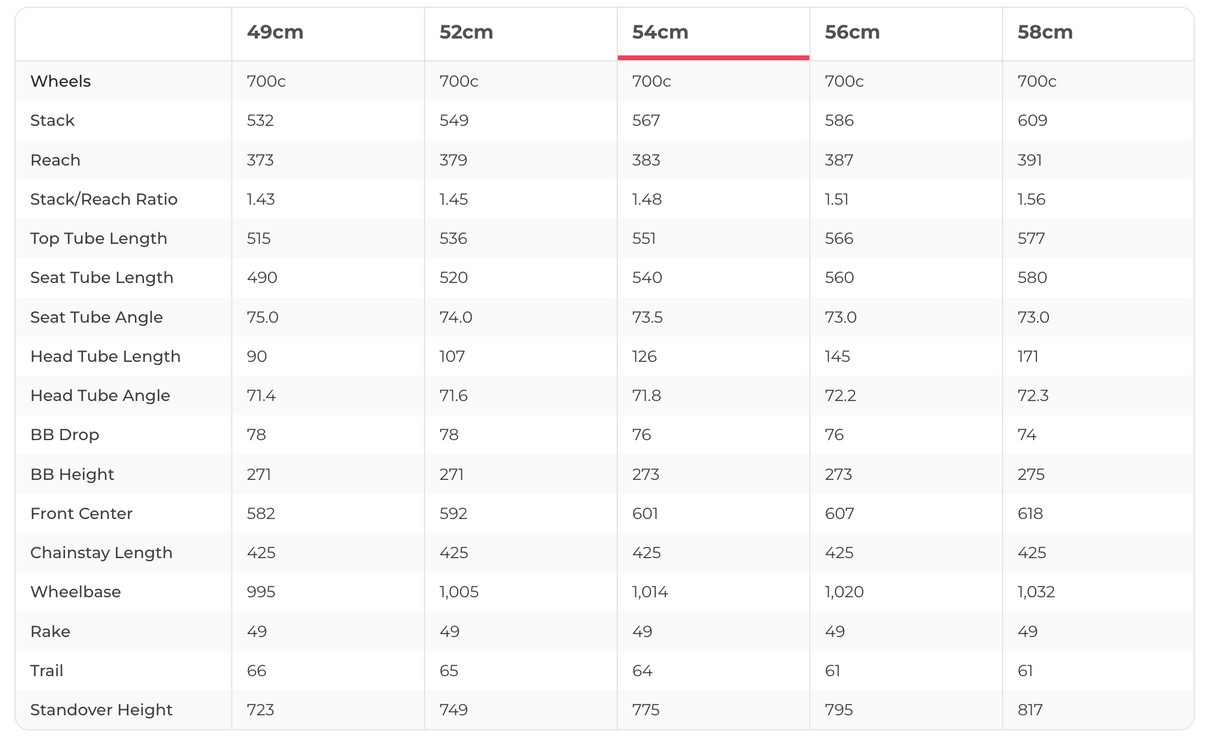
Task: Select the 49cm size column header
Action: [275, 32]
